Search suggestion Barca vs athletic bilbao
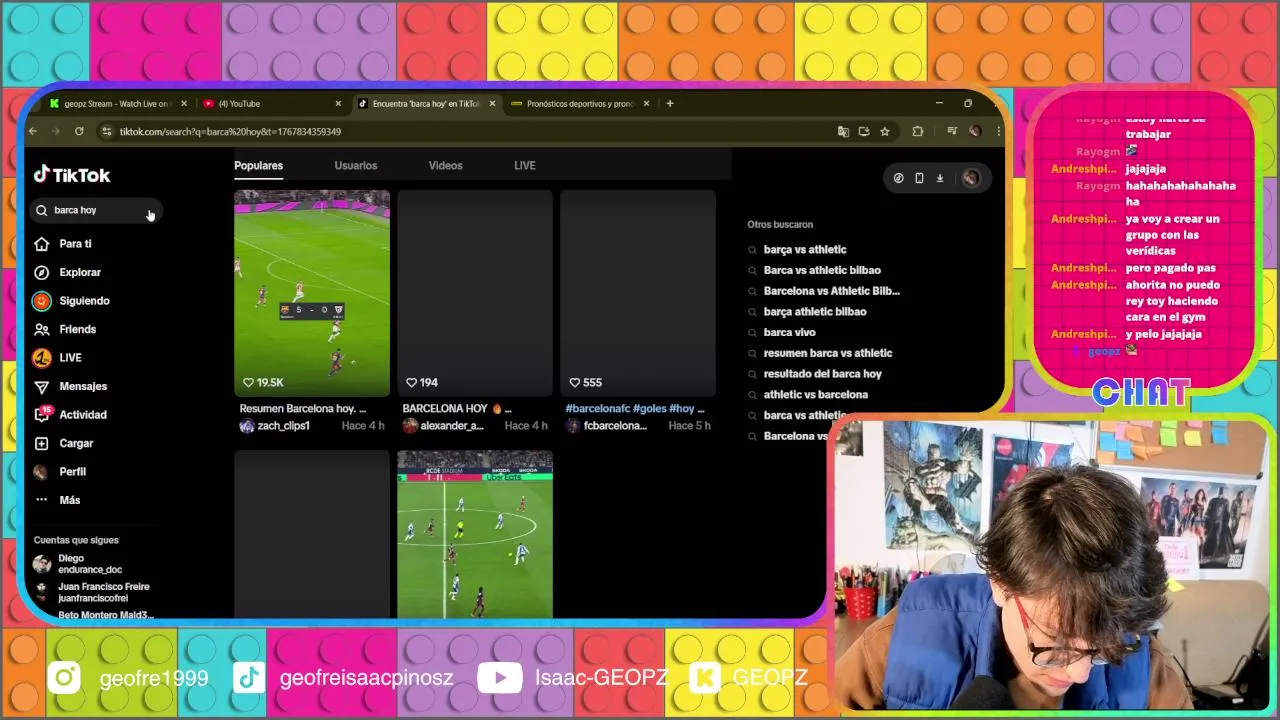The height and width of the screenshot is (720, 1280). 822,270
